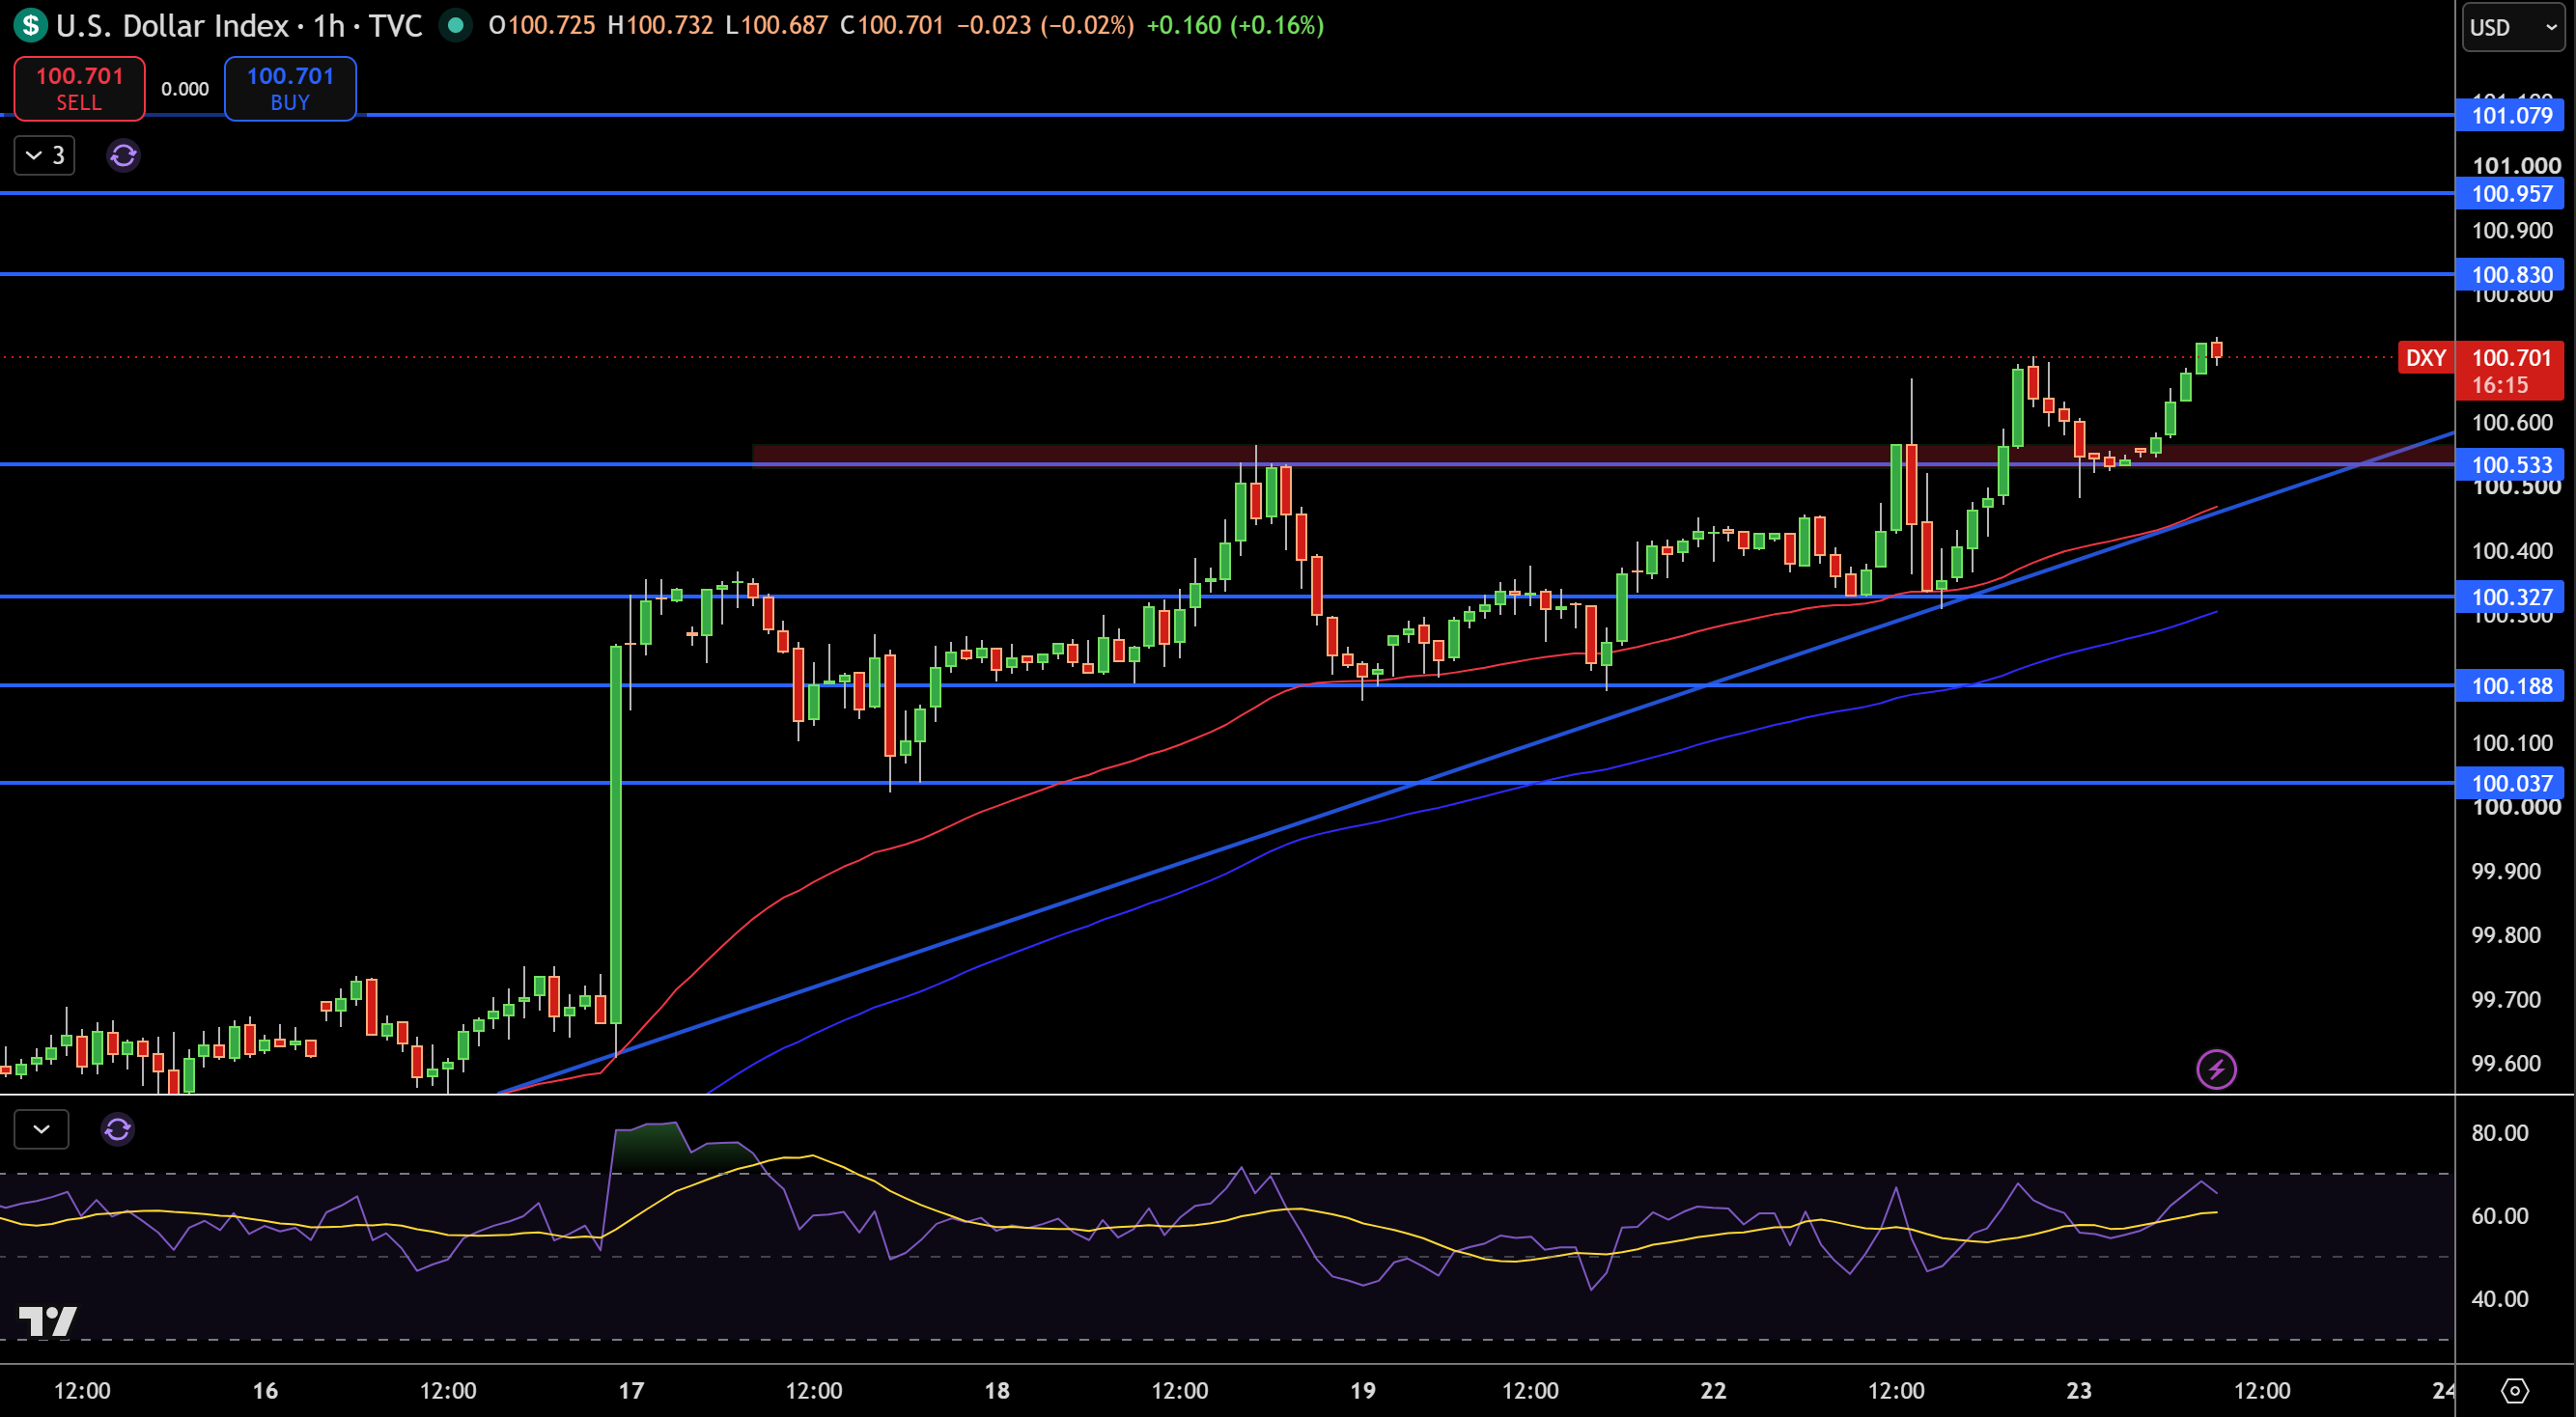The width and height of the screenshot is (2576, 1417).
Task: Click the U.S. Dollar Index symbol title
Action: click(x=172, y=25)
